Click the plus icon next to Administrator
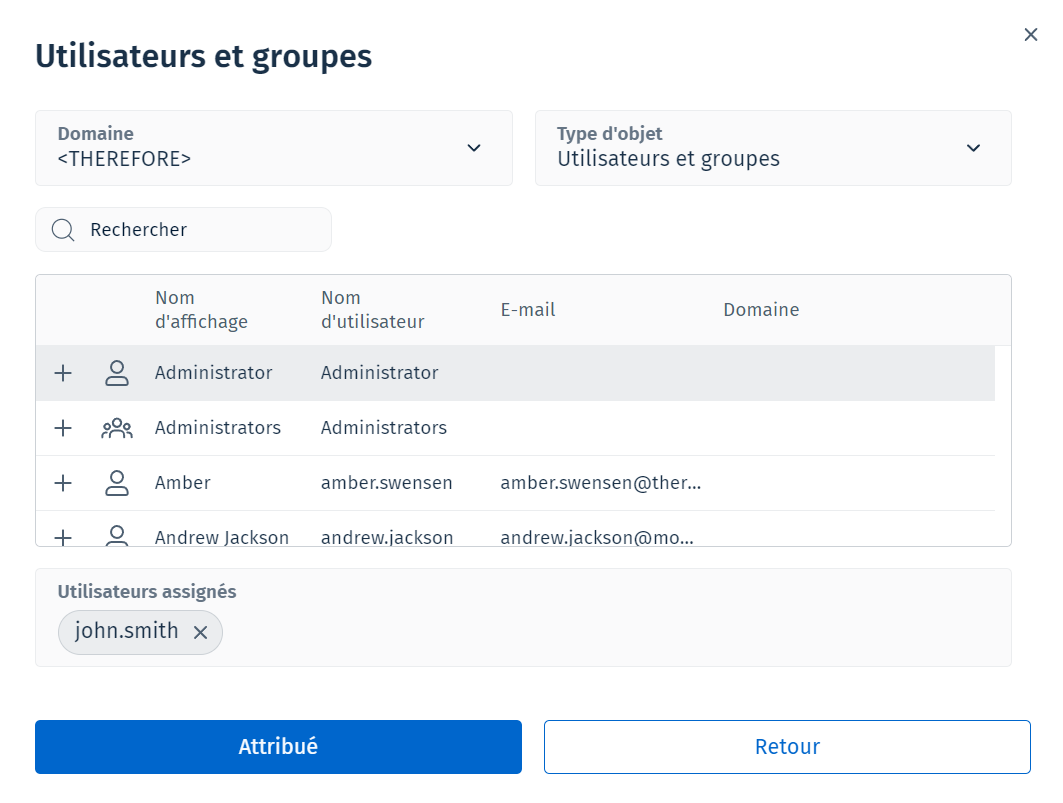 coord(63,373)
